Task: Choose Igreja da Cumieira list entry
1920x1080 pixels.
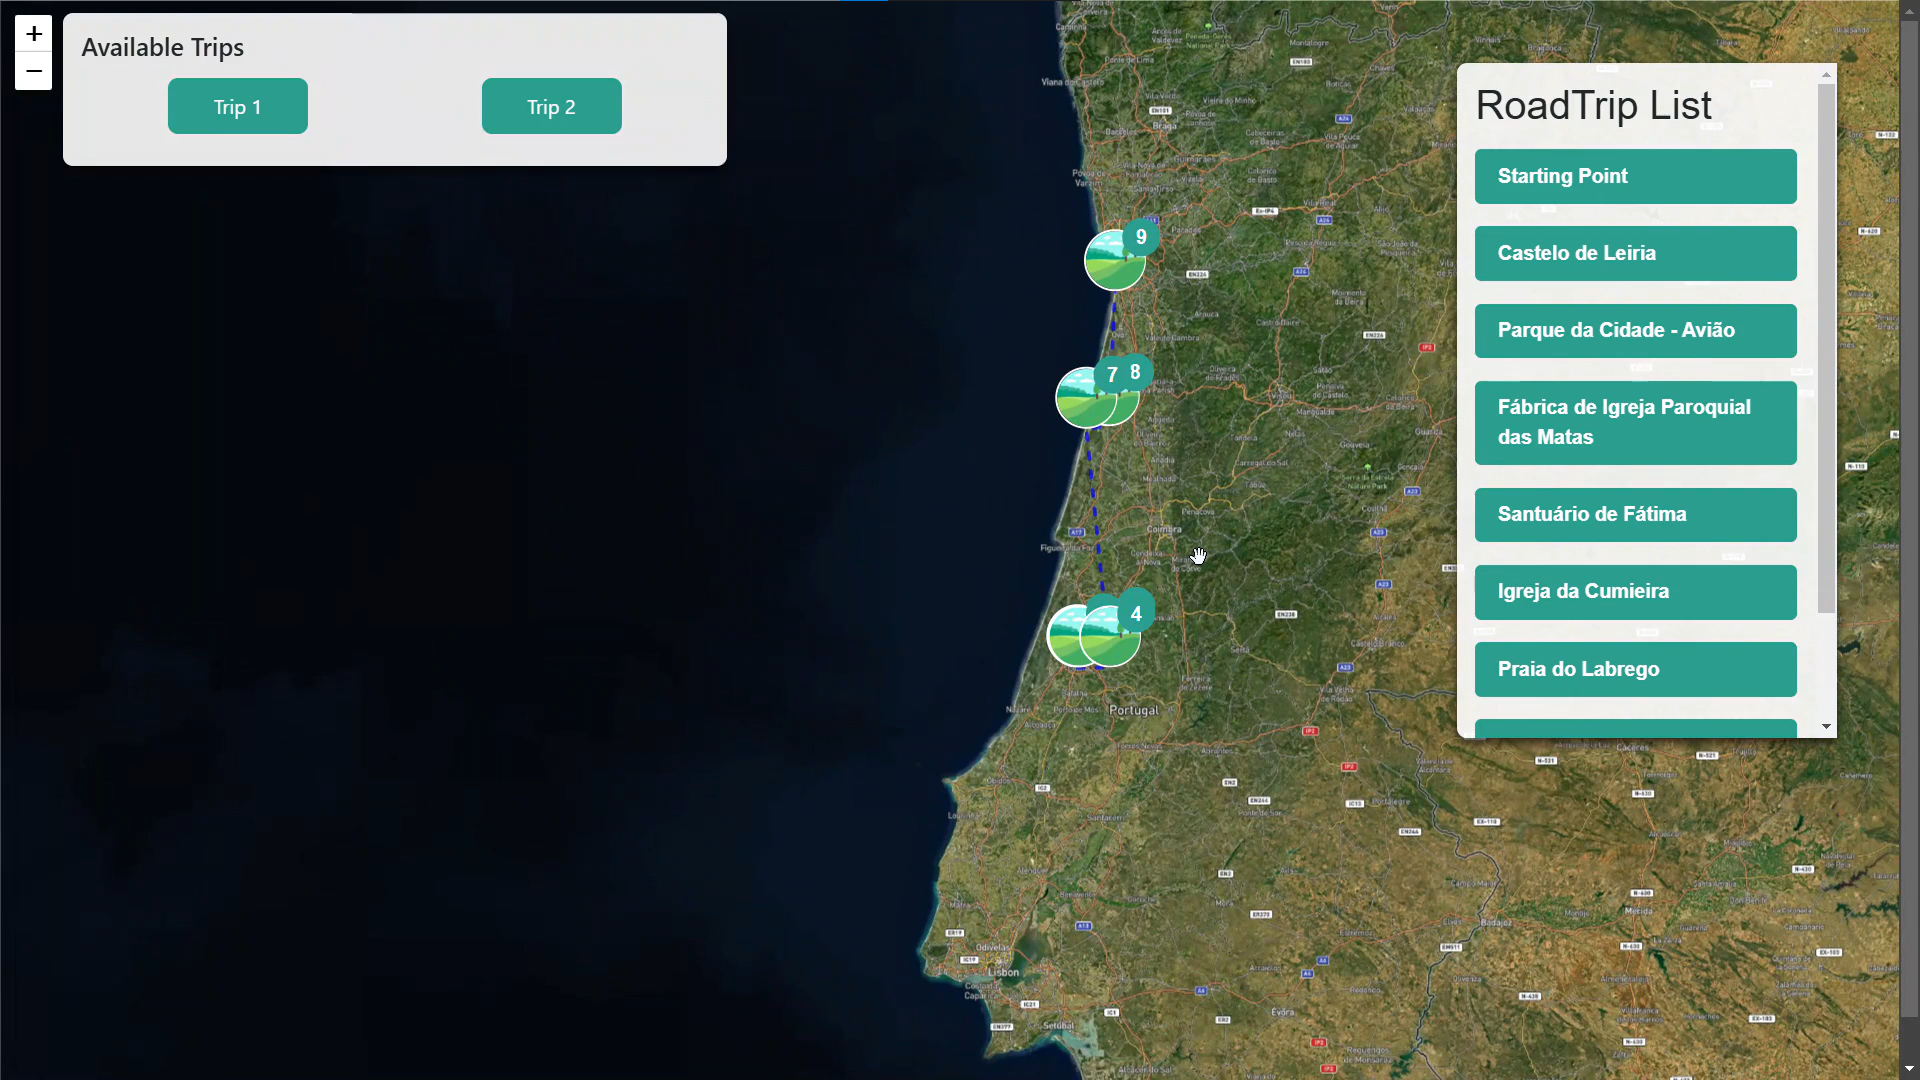Action: click(1635, 592)
